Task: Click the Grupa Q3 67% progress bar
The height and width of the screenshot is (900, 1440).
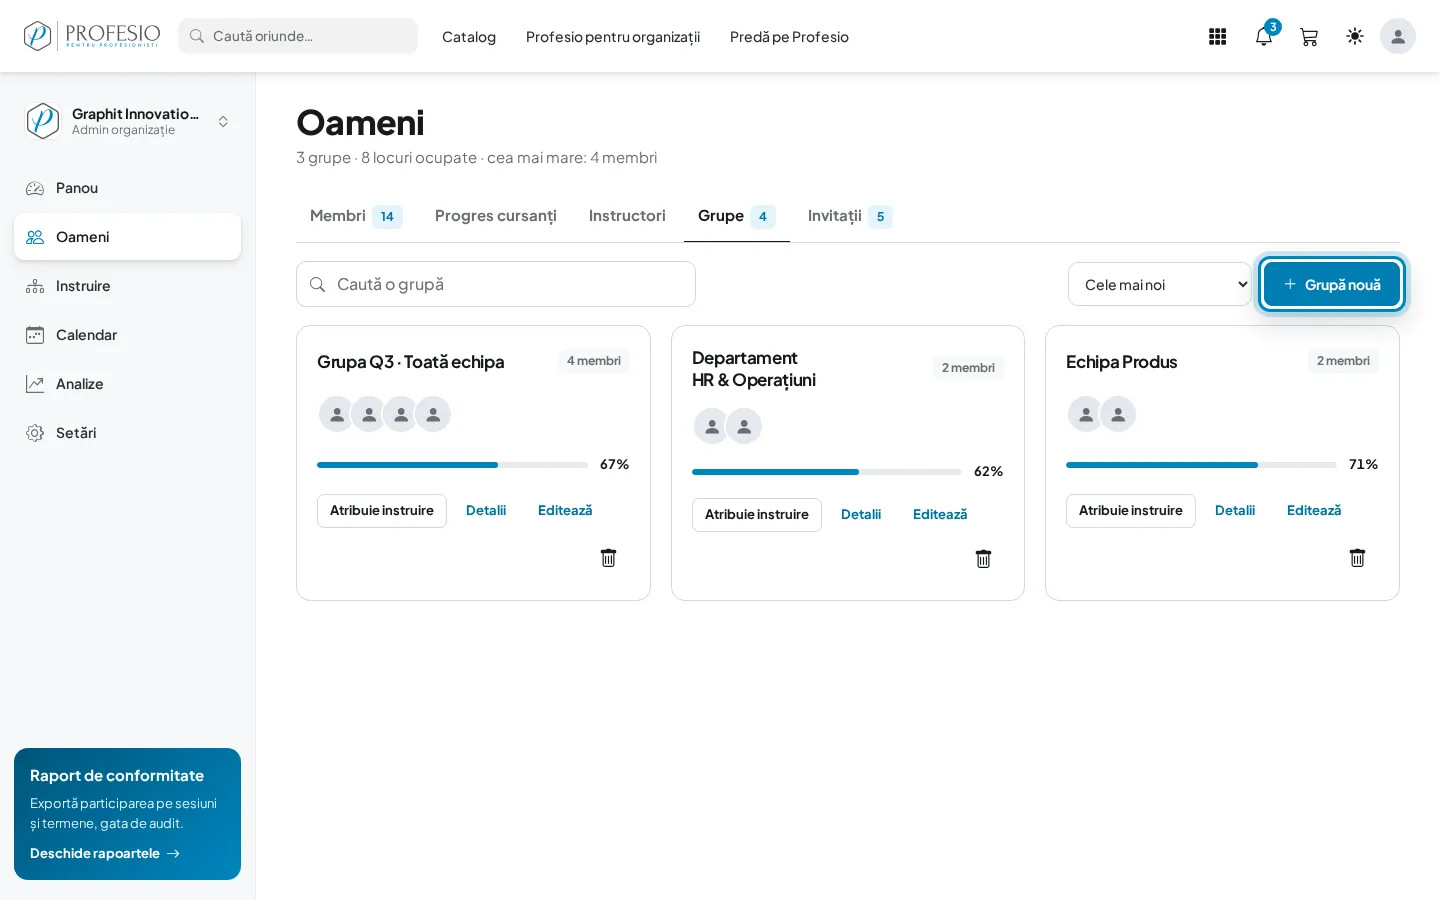Action: (452, 465)
